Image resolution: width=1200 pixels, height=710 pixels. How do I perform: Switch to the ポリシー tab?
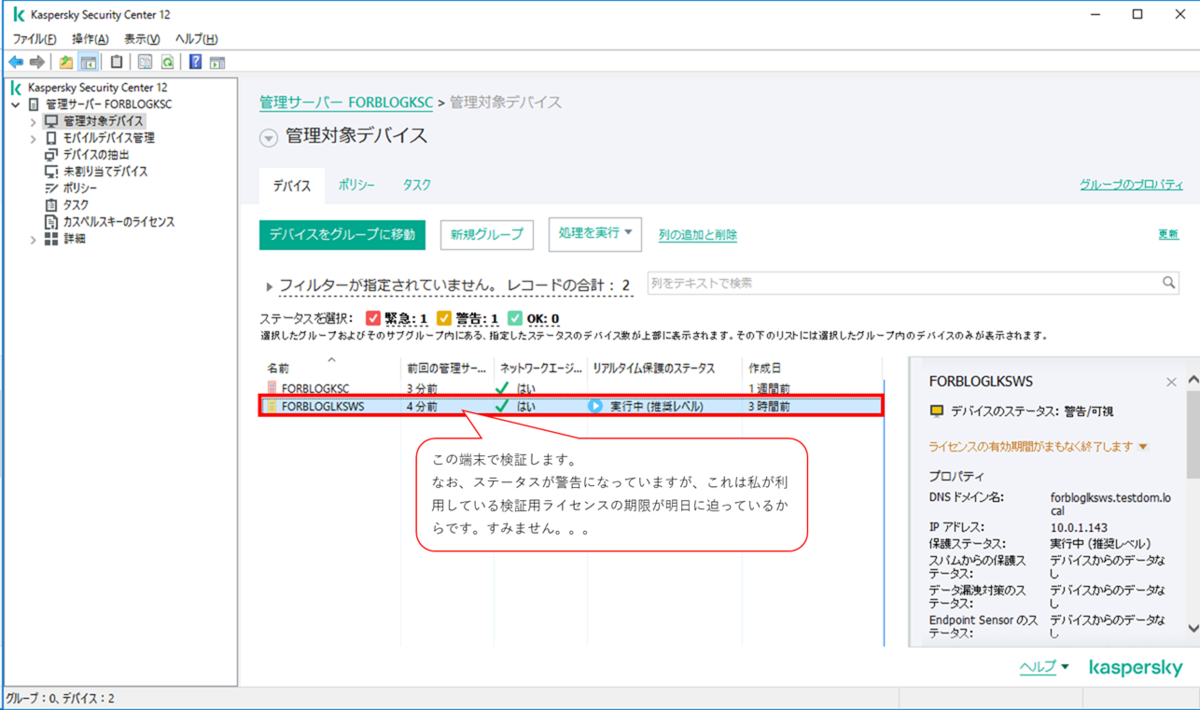tap(356, 185)
